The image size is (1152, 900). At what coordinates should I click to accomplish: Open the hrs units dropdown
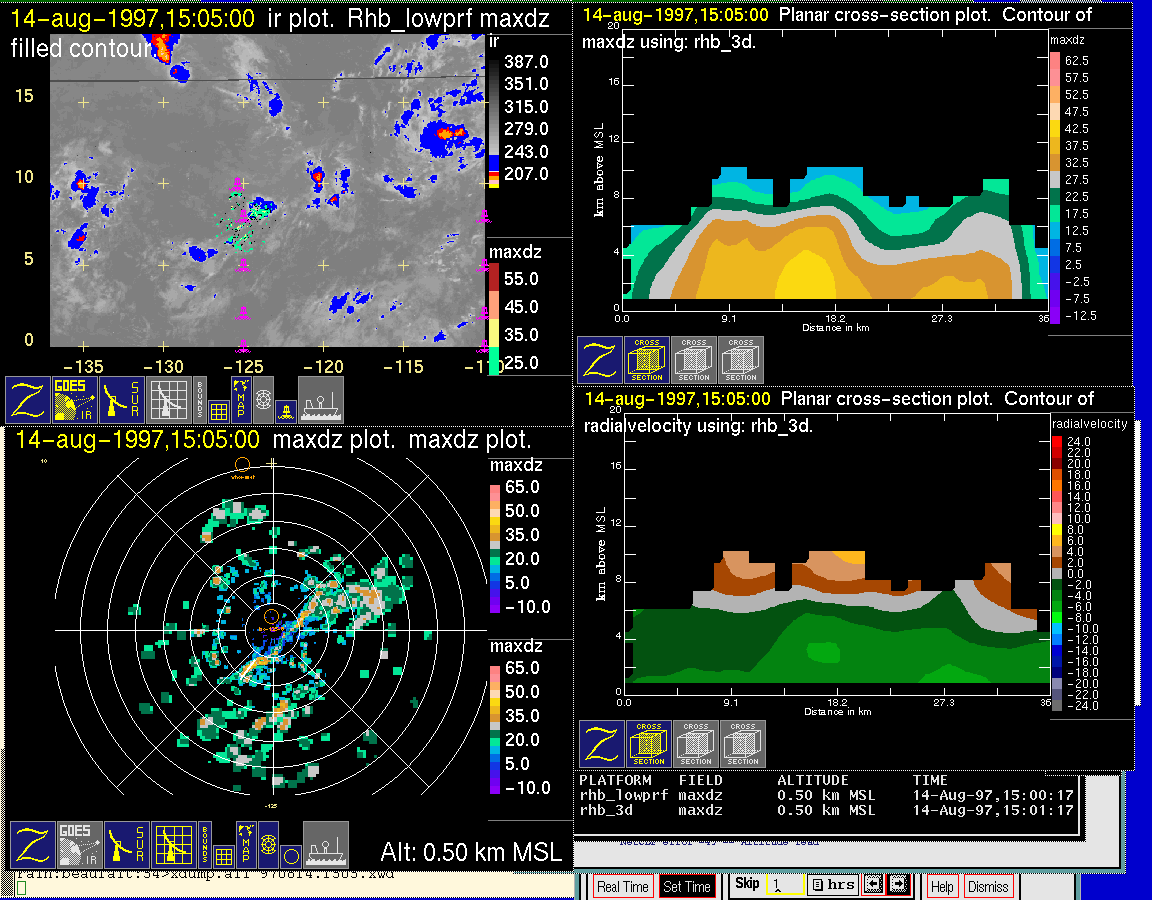tap(832, 885)
